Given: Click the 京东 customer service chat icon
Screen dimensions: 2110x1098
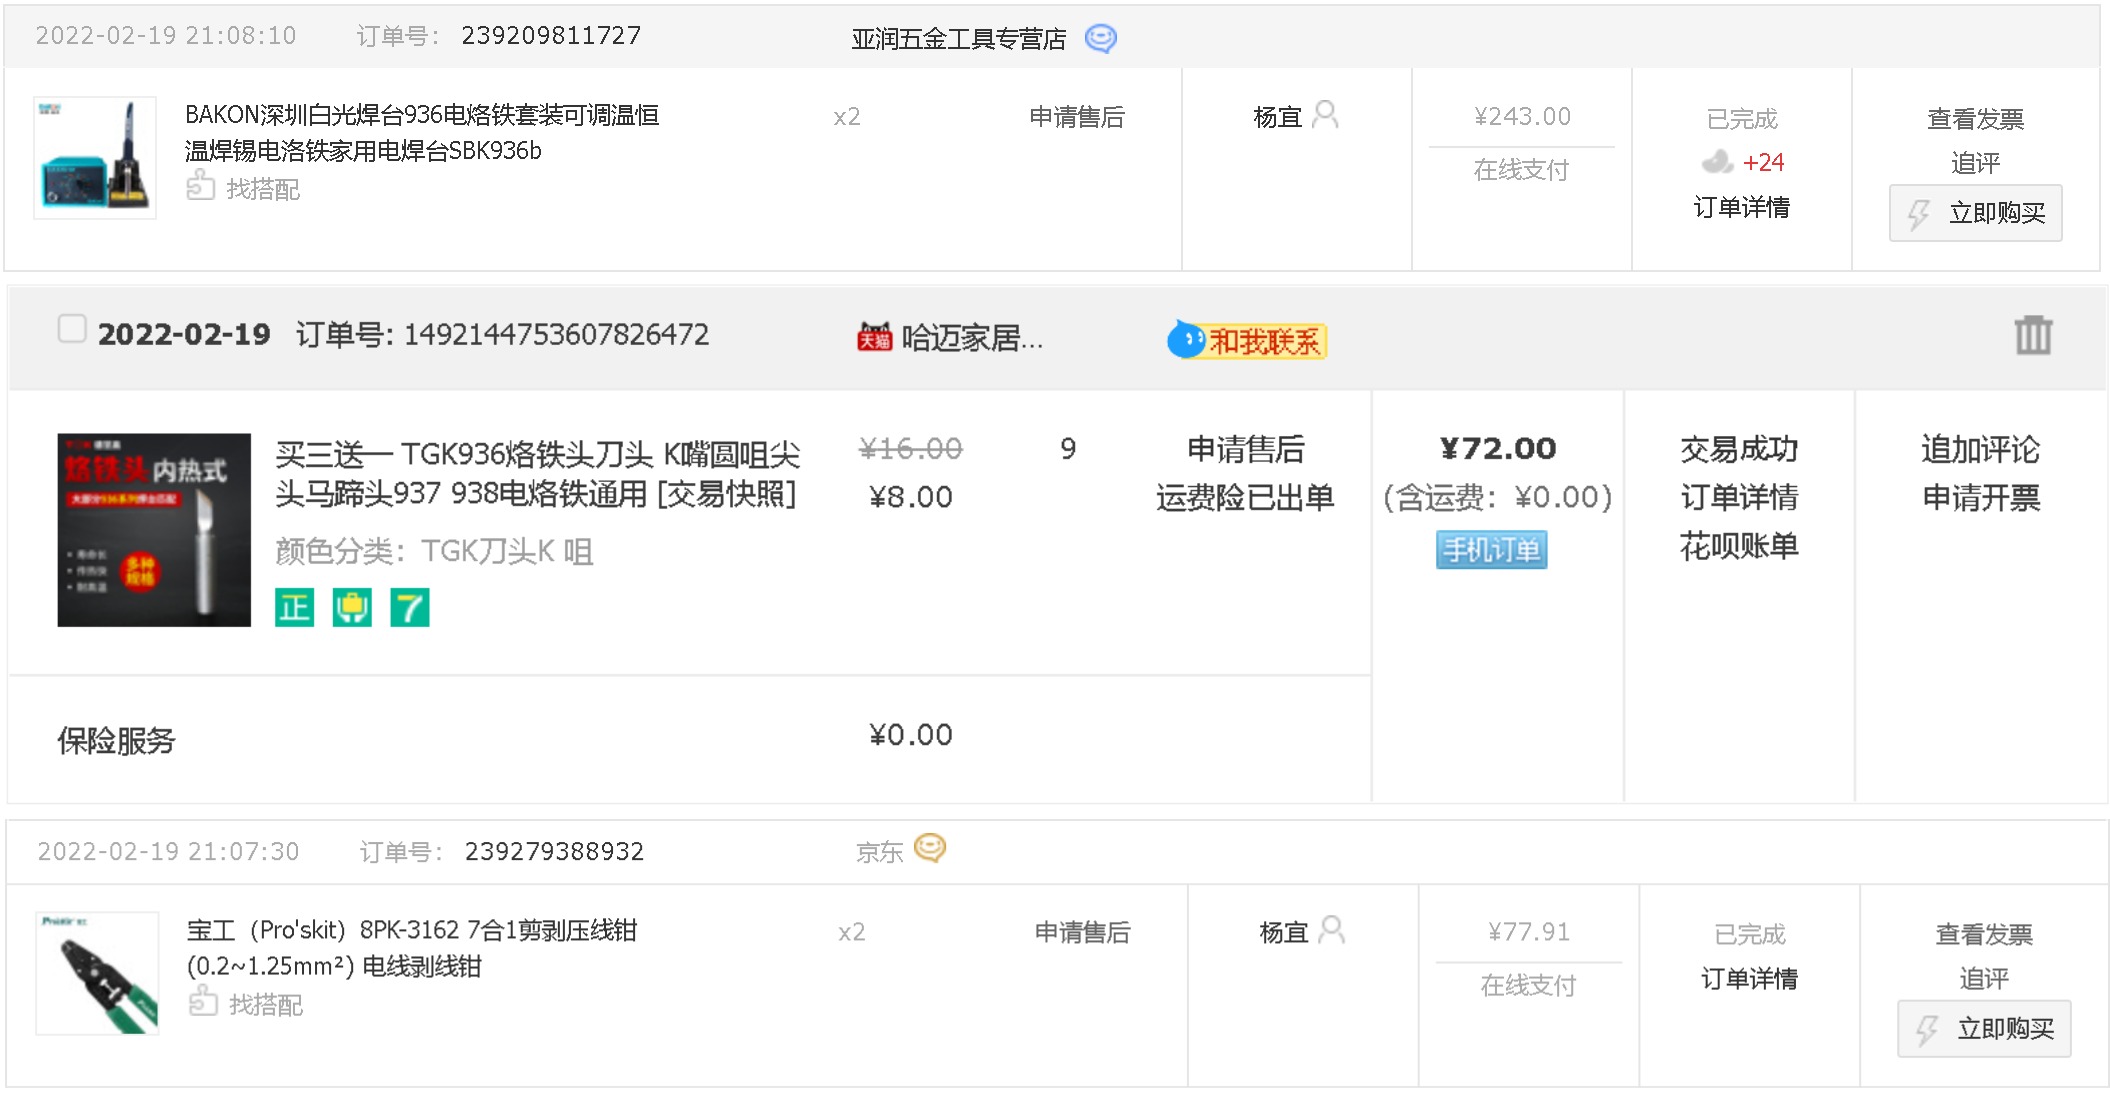Looking at the screenshot, I should pyautogui.click(x=929, y=848).
